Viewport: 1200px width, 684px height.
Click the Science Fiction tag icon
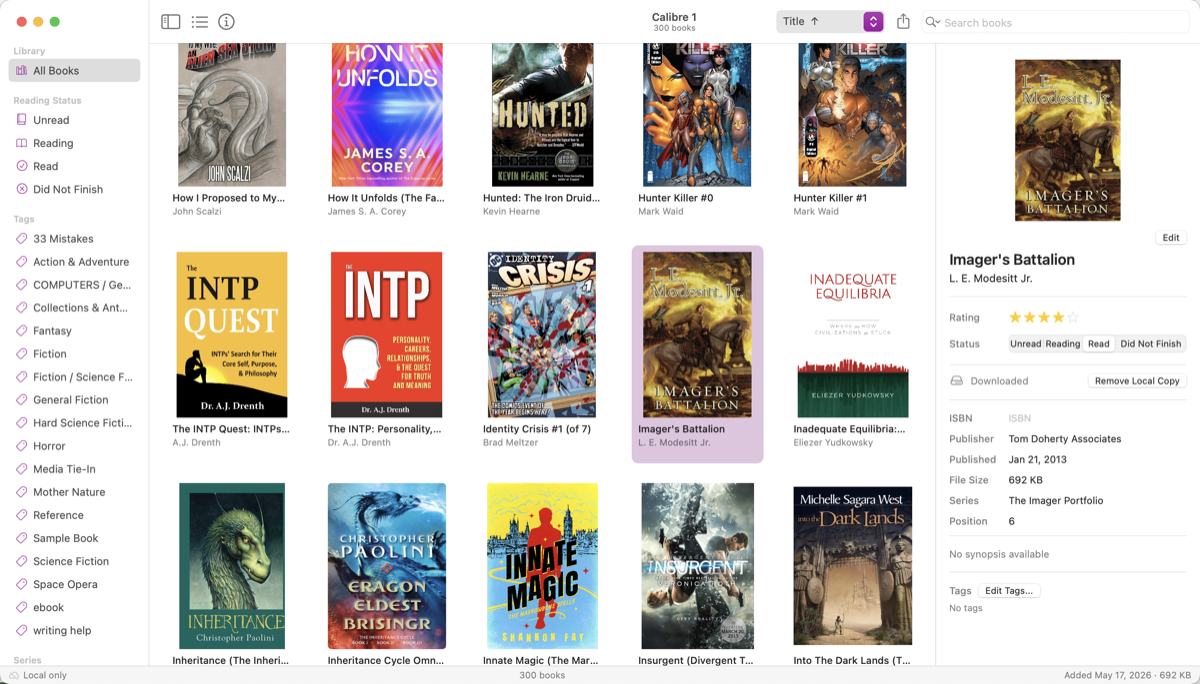click(22, 561)
